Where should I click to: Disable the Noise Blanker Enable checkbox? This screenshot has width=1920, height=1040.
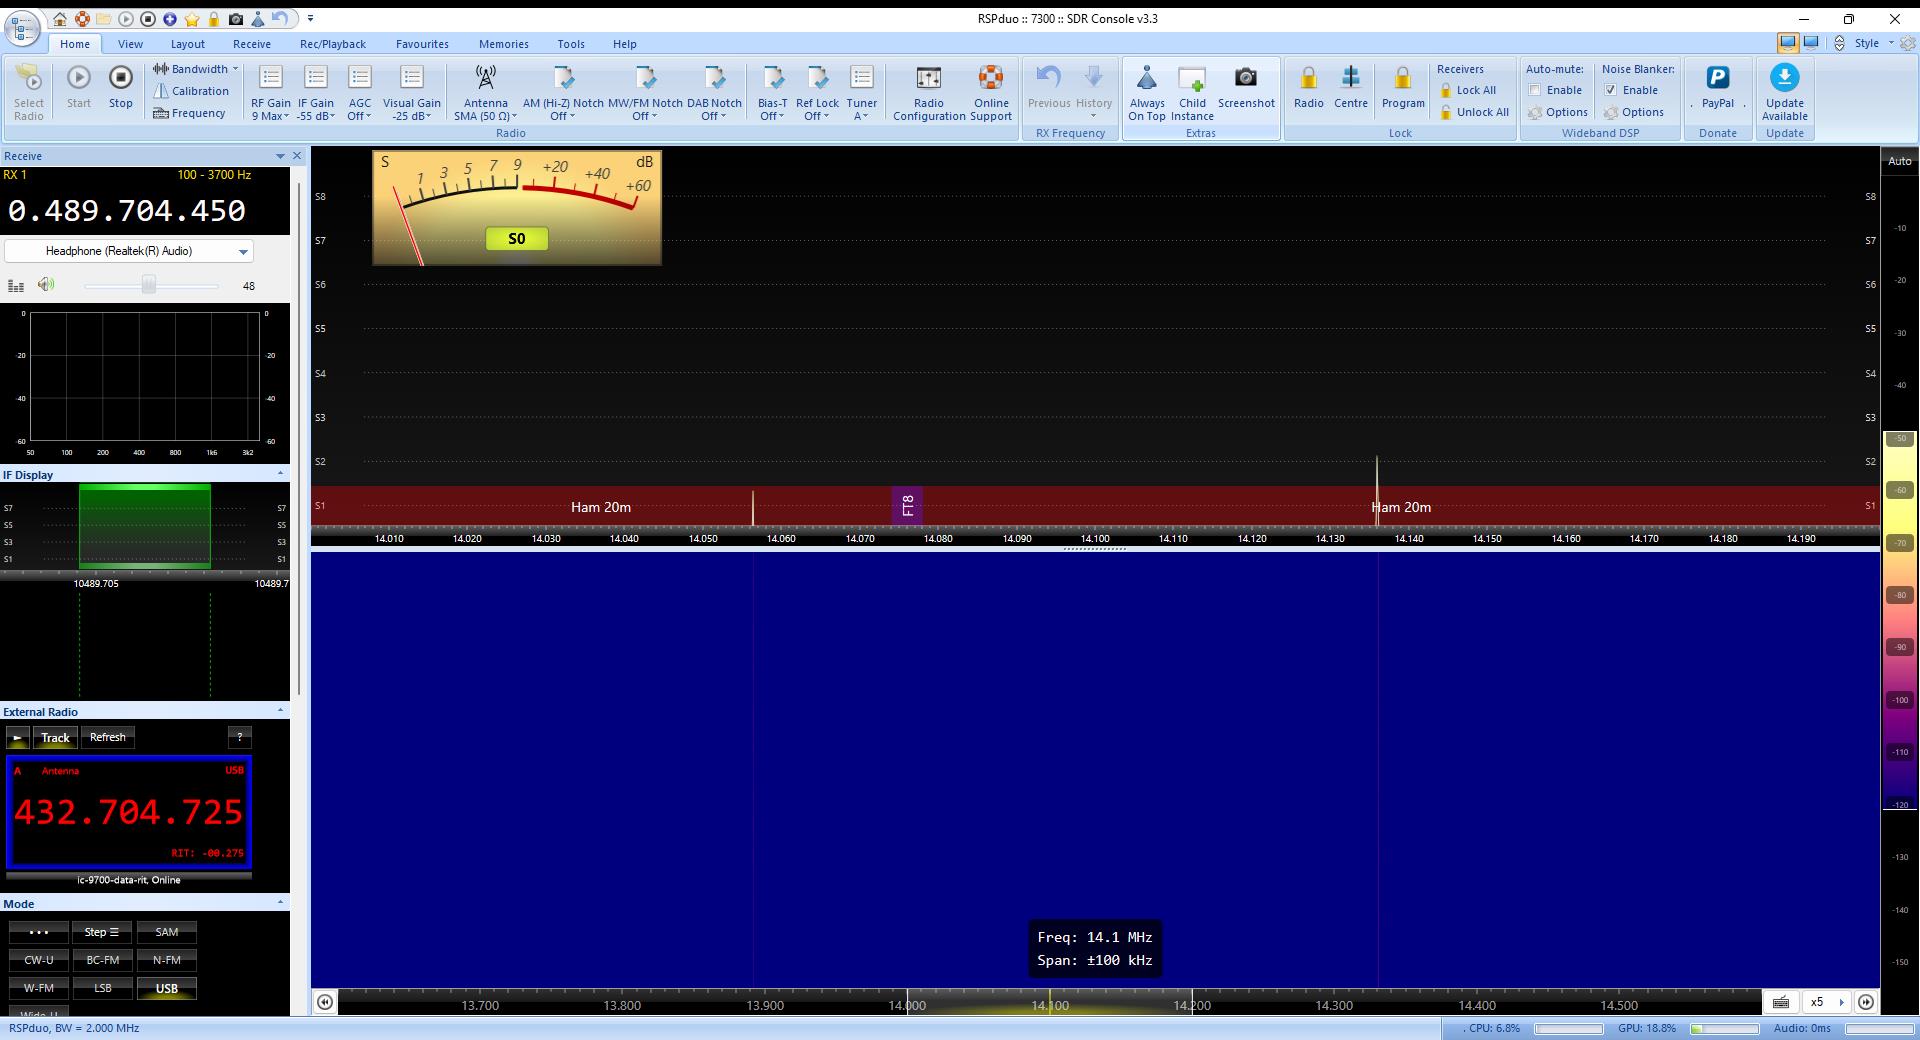1612,90
